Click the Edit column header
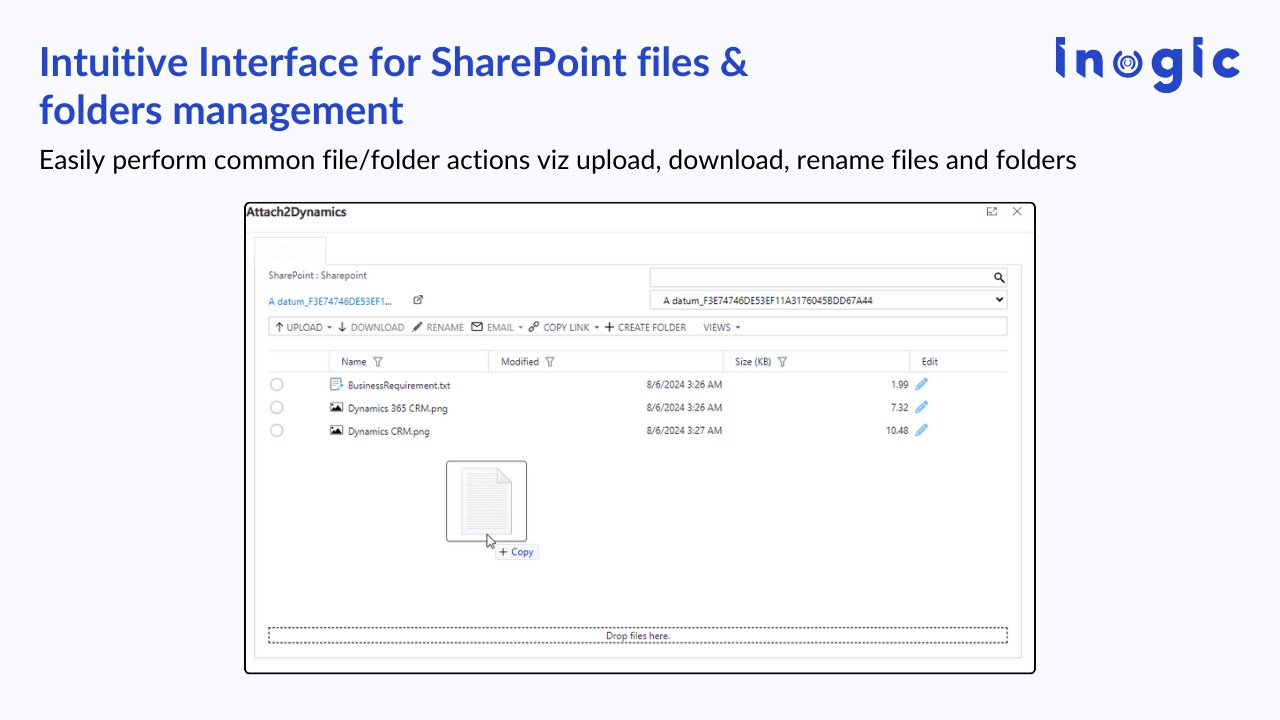This screenshot has width=1280, height=720. coord(930,362)
